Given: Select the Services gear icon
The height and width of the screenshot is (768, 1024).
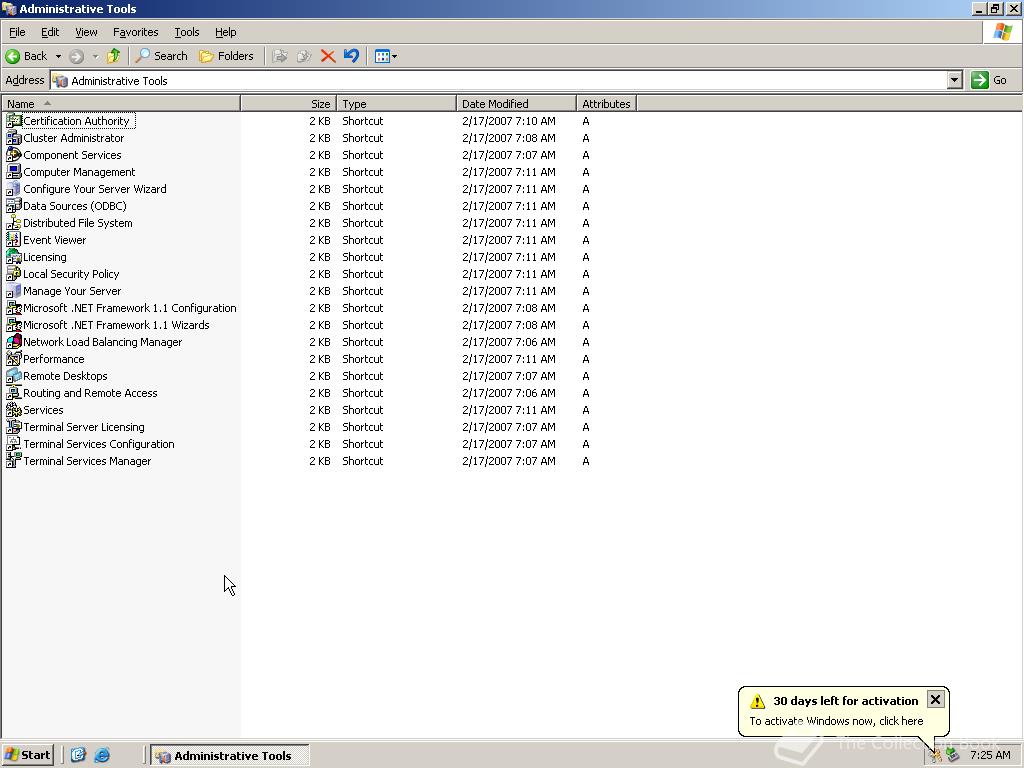Looking at the screenshot, I should (x=13, y=409).
